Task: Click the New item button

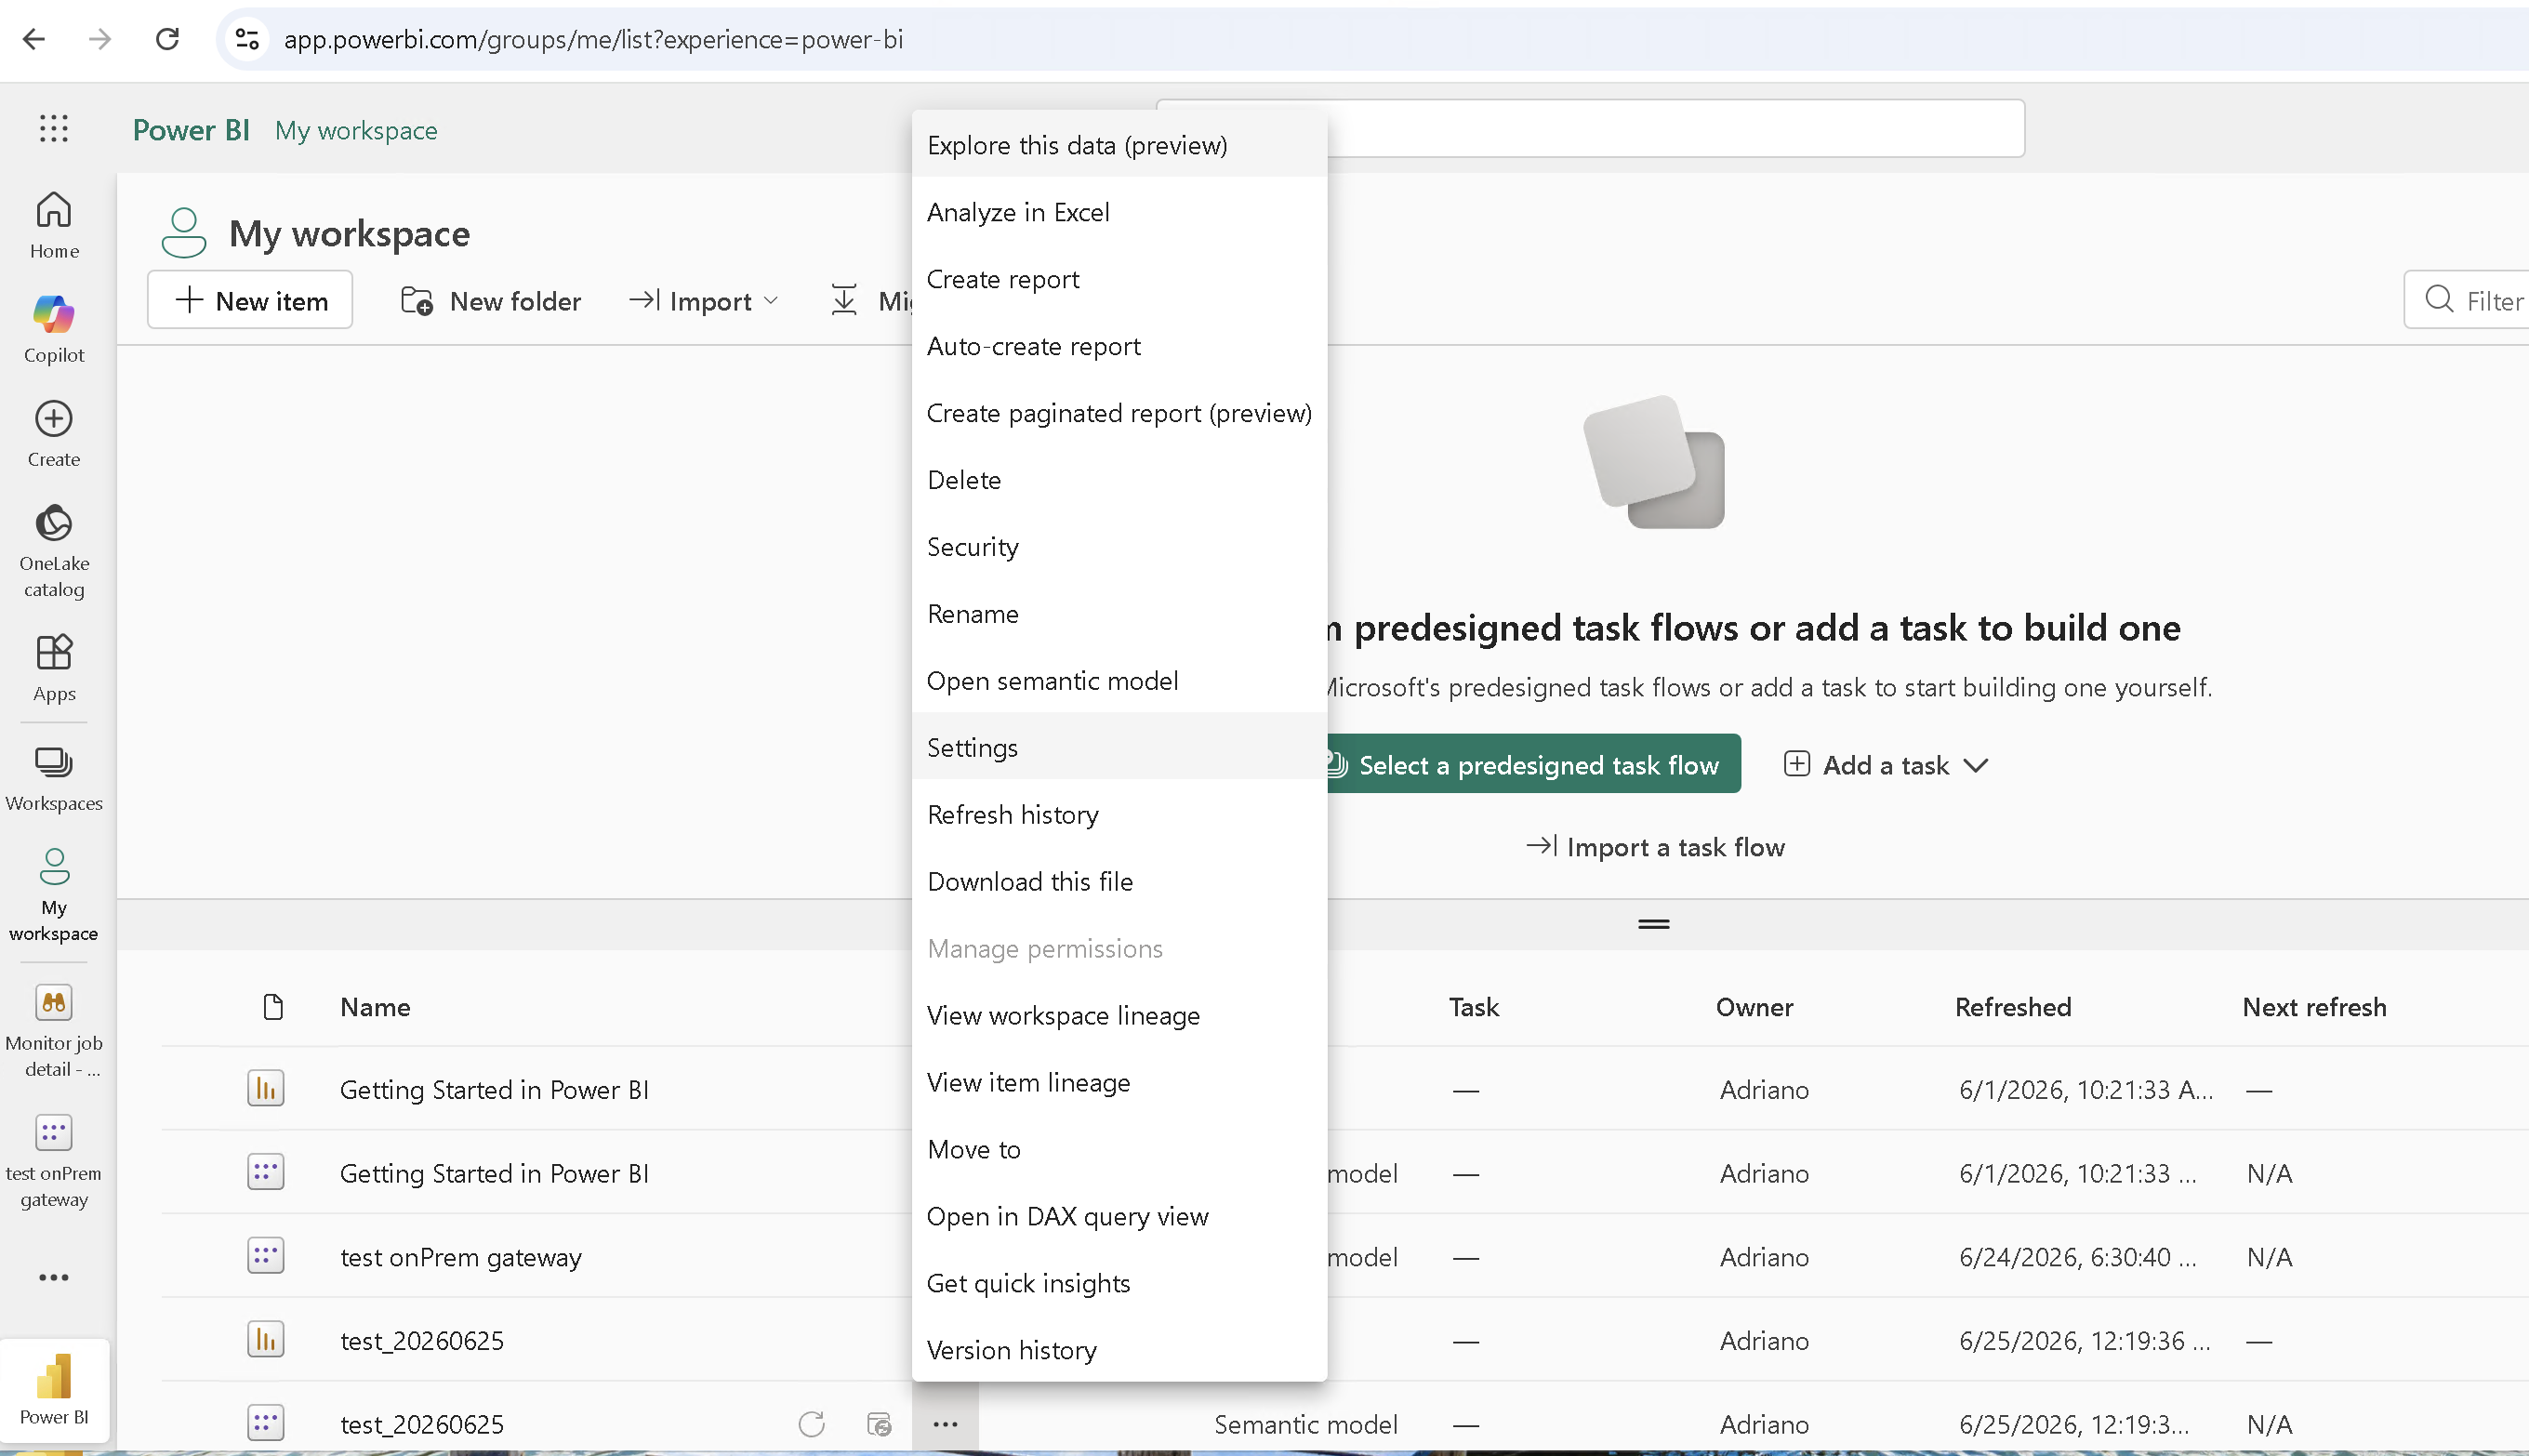Action: click(x=250, y=300)
